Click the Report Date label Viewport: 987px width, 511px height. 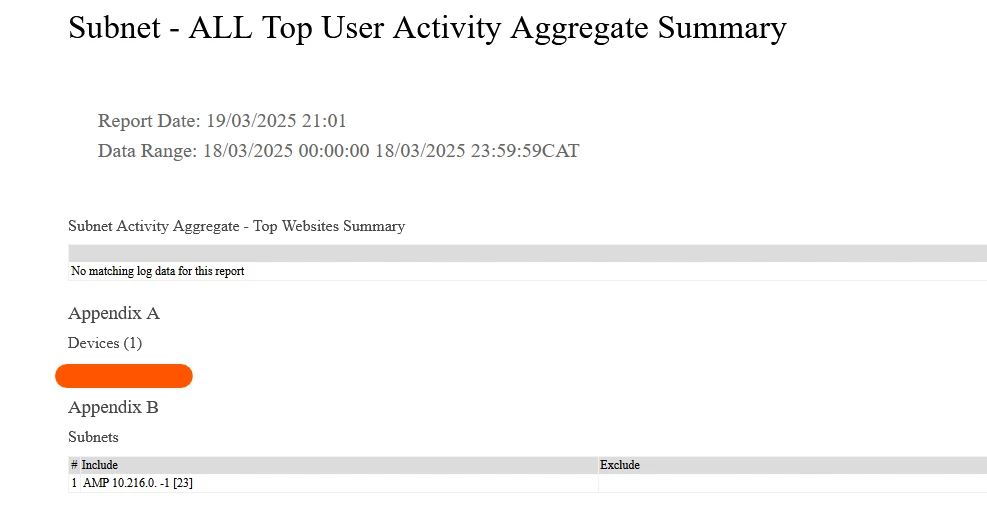tap(149, 121)
